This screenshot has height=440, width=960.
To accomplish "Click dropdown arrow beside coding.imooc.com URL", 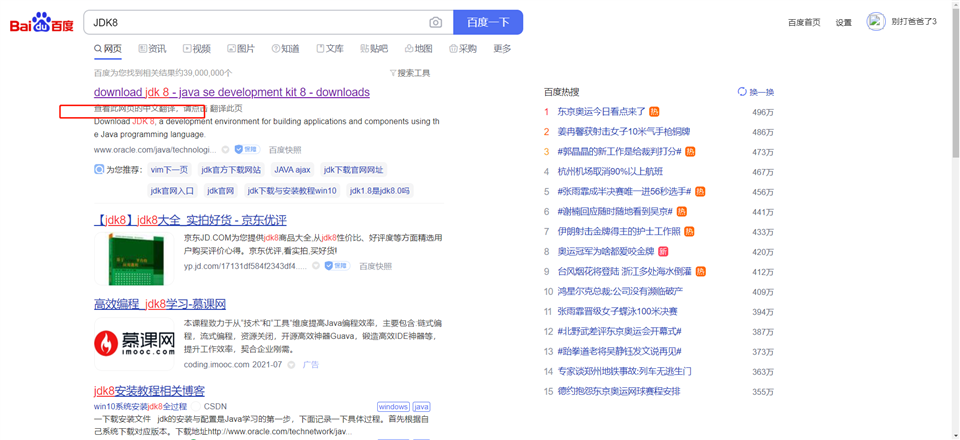I will point(291,365).
